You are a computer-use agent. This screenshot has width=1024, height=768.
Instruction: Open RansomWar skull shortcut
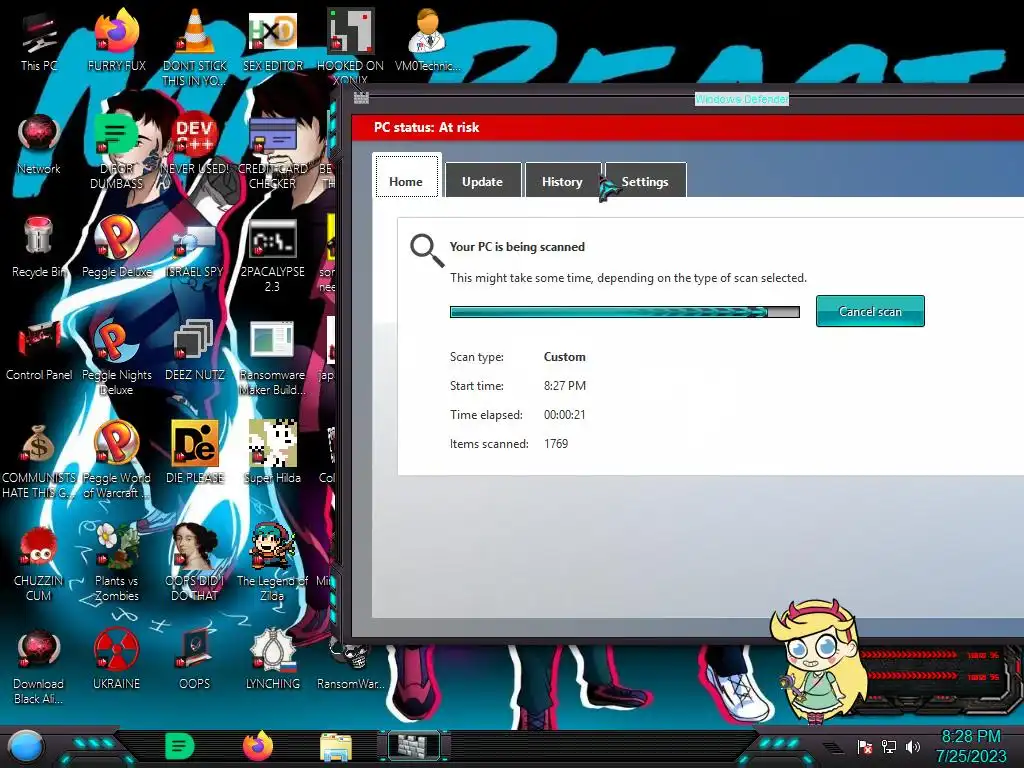pyautogui.click(x=350, y=666)
